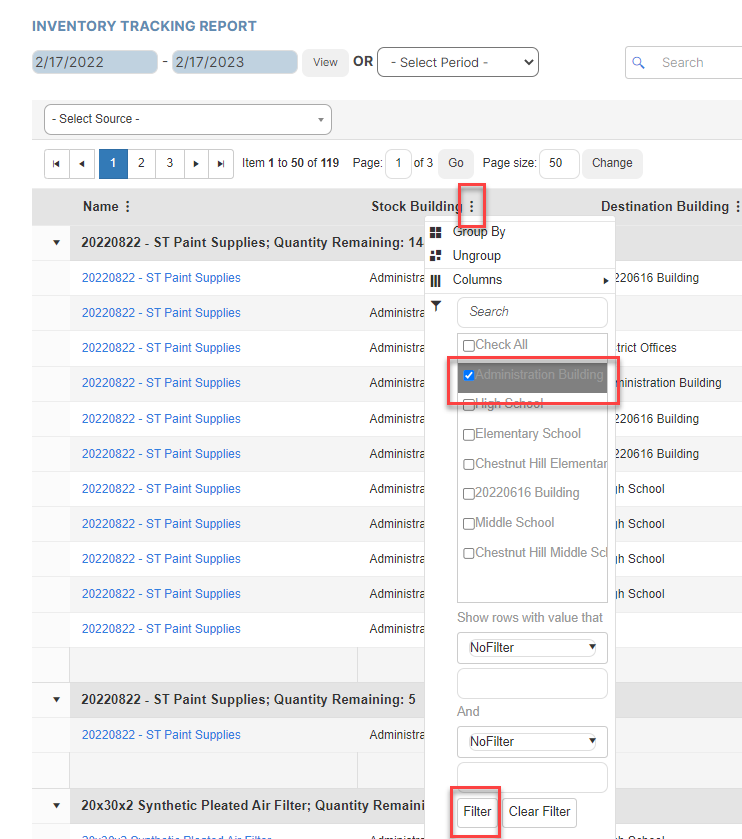
Task: Open the Destination Building column options menu
Action: (x=737, y=207)
